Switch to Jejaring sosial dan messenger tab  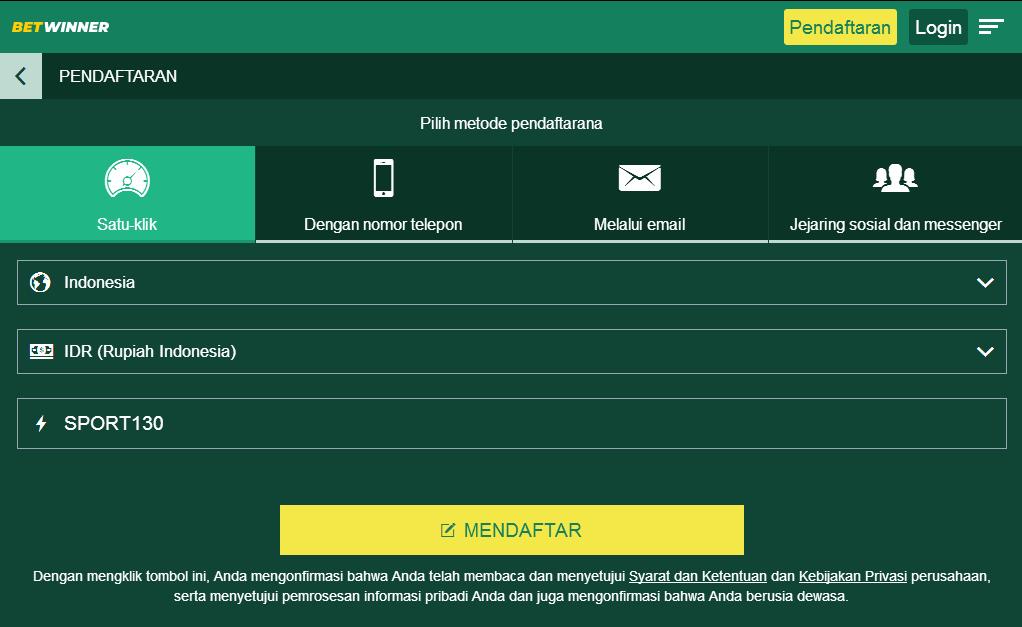pos(896,194)
